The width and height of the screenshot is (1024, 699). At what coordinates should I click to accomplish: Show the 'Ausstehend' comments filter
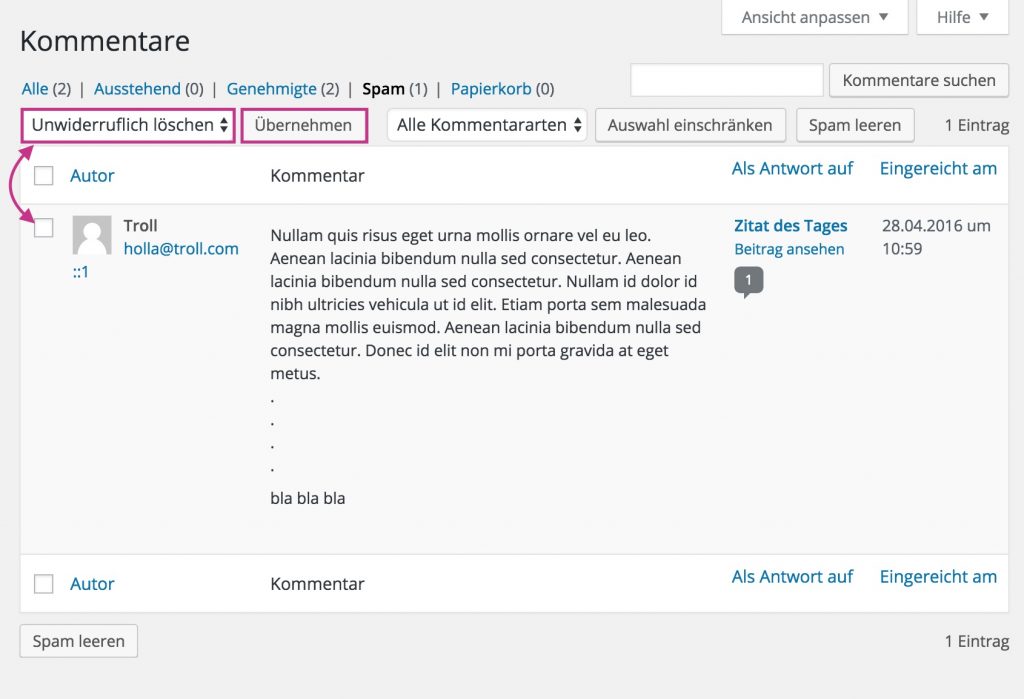[137, 89]
